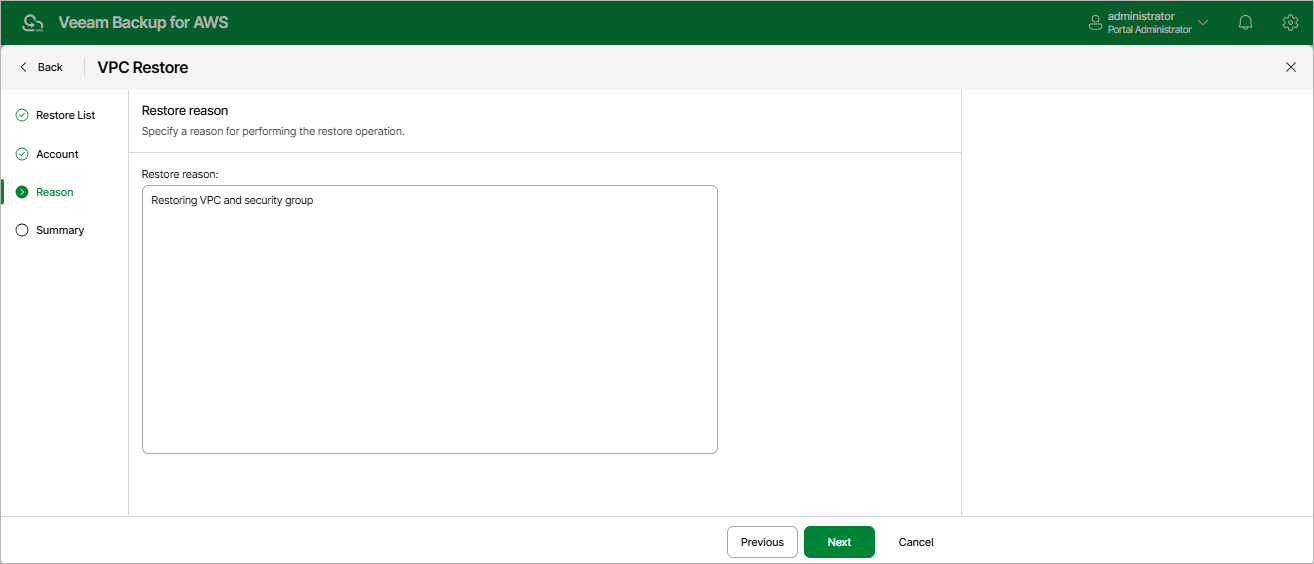Click the 'Restore reason:' field label
The width and height of the screenshot is (1314, 564).
180,174
